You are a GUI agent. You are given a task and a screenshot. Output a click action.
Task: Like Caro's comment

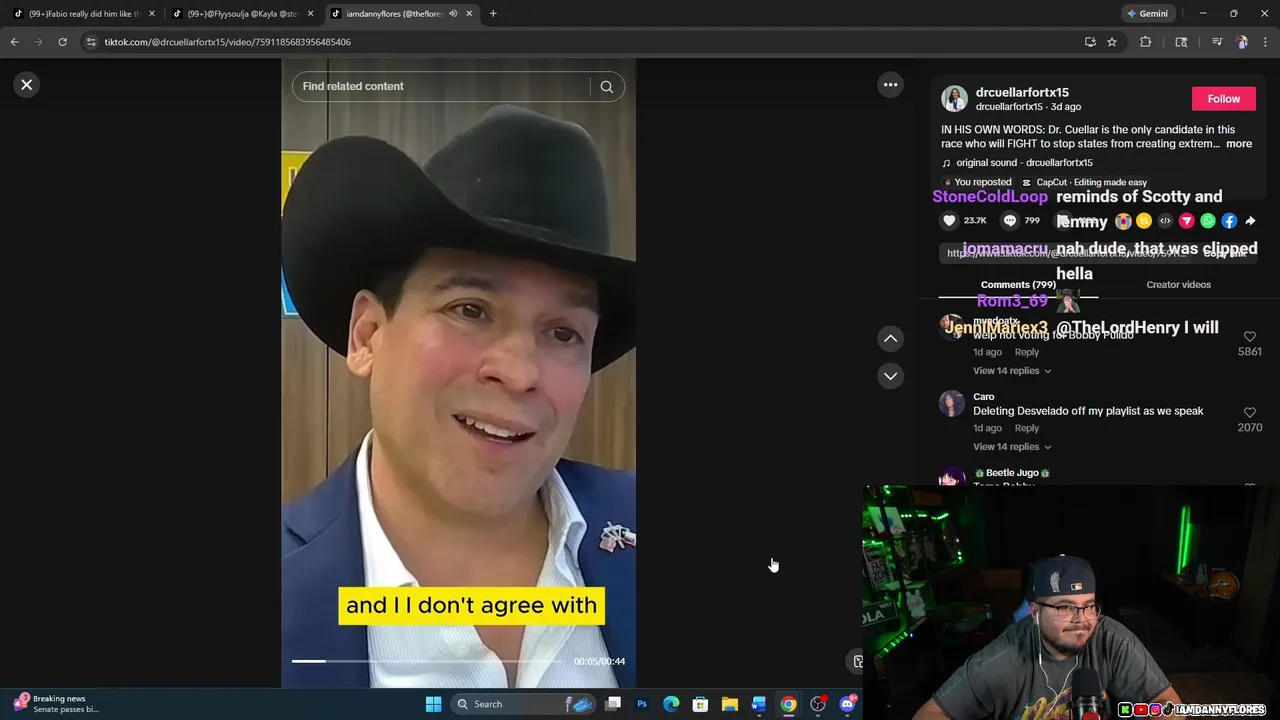coord(1249,412)
